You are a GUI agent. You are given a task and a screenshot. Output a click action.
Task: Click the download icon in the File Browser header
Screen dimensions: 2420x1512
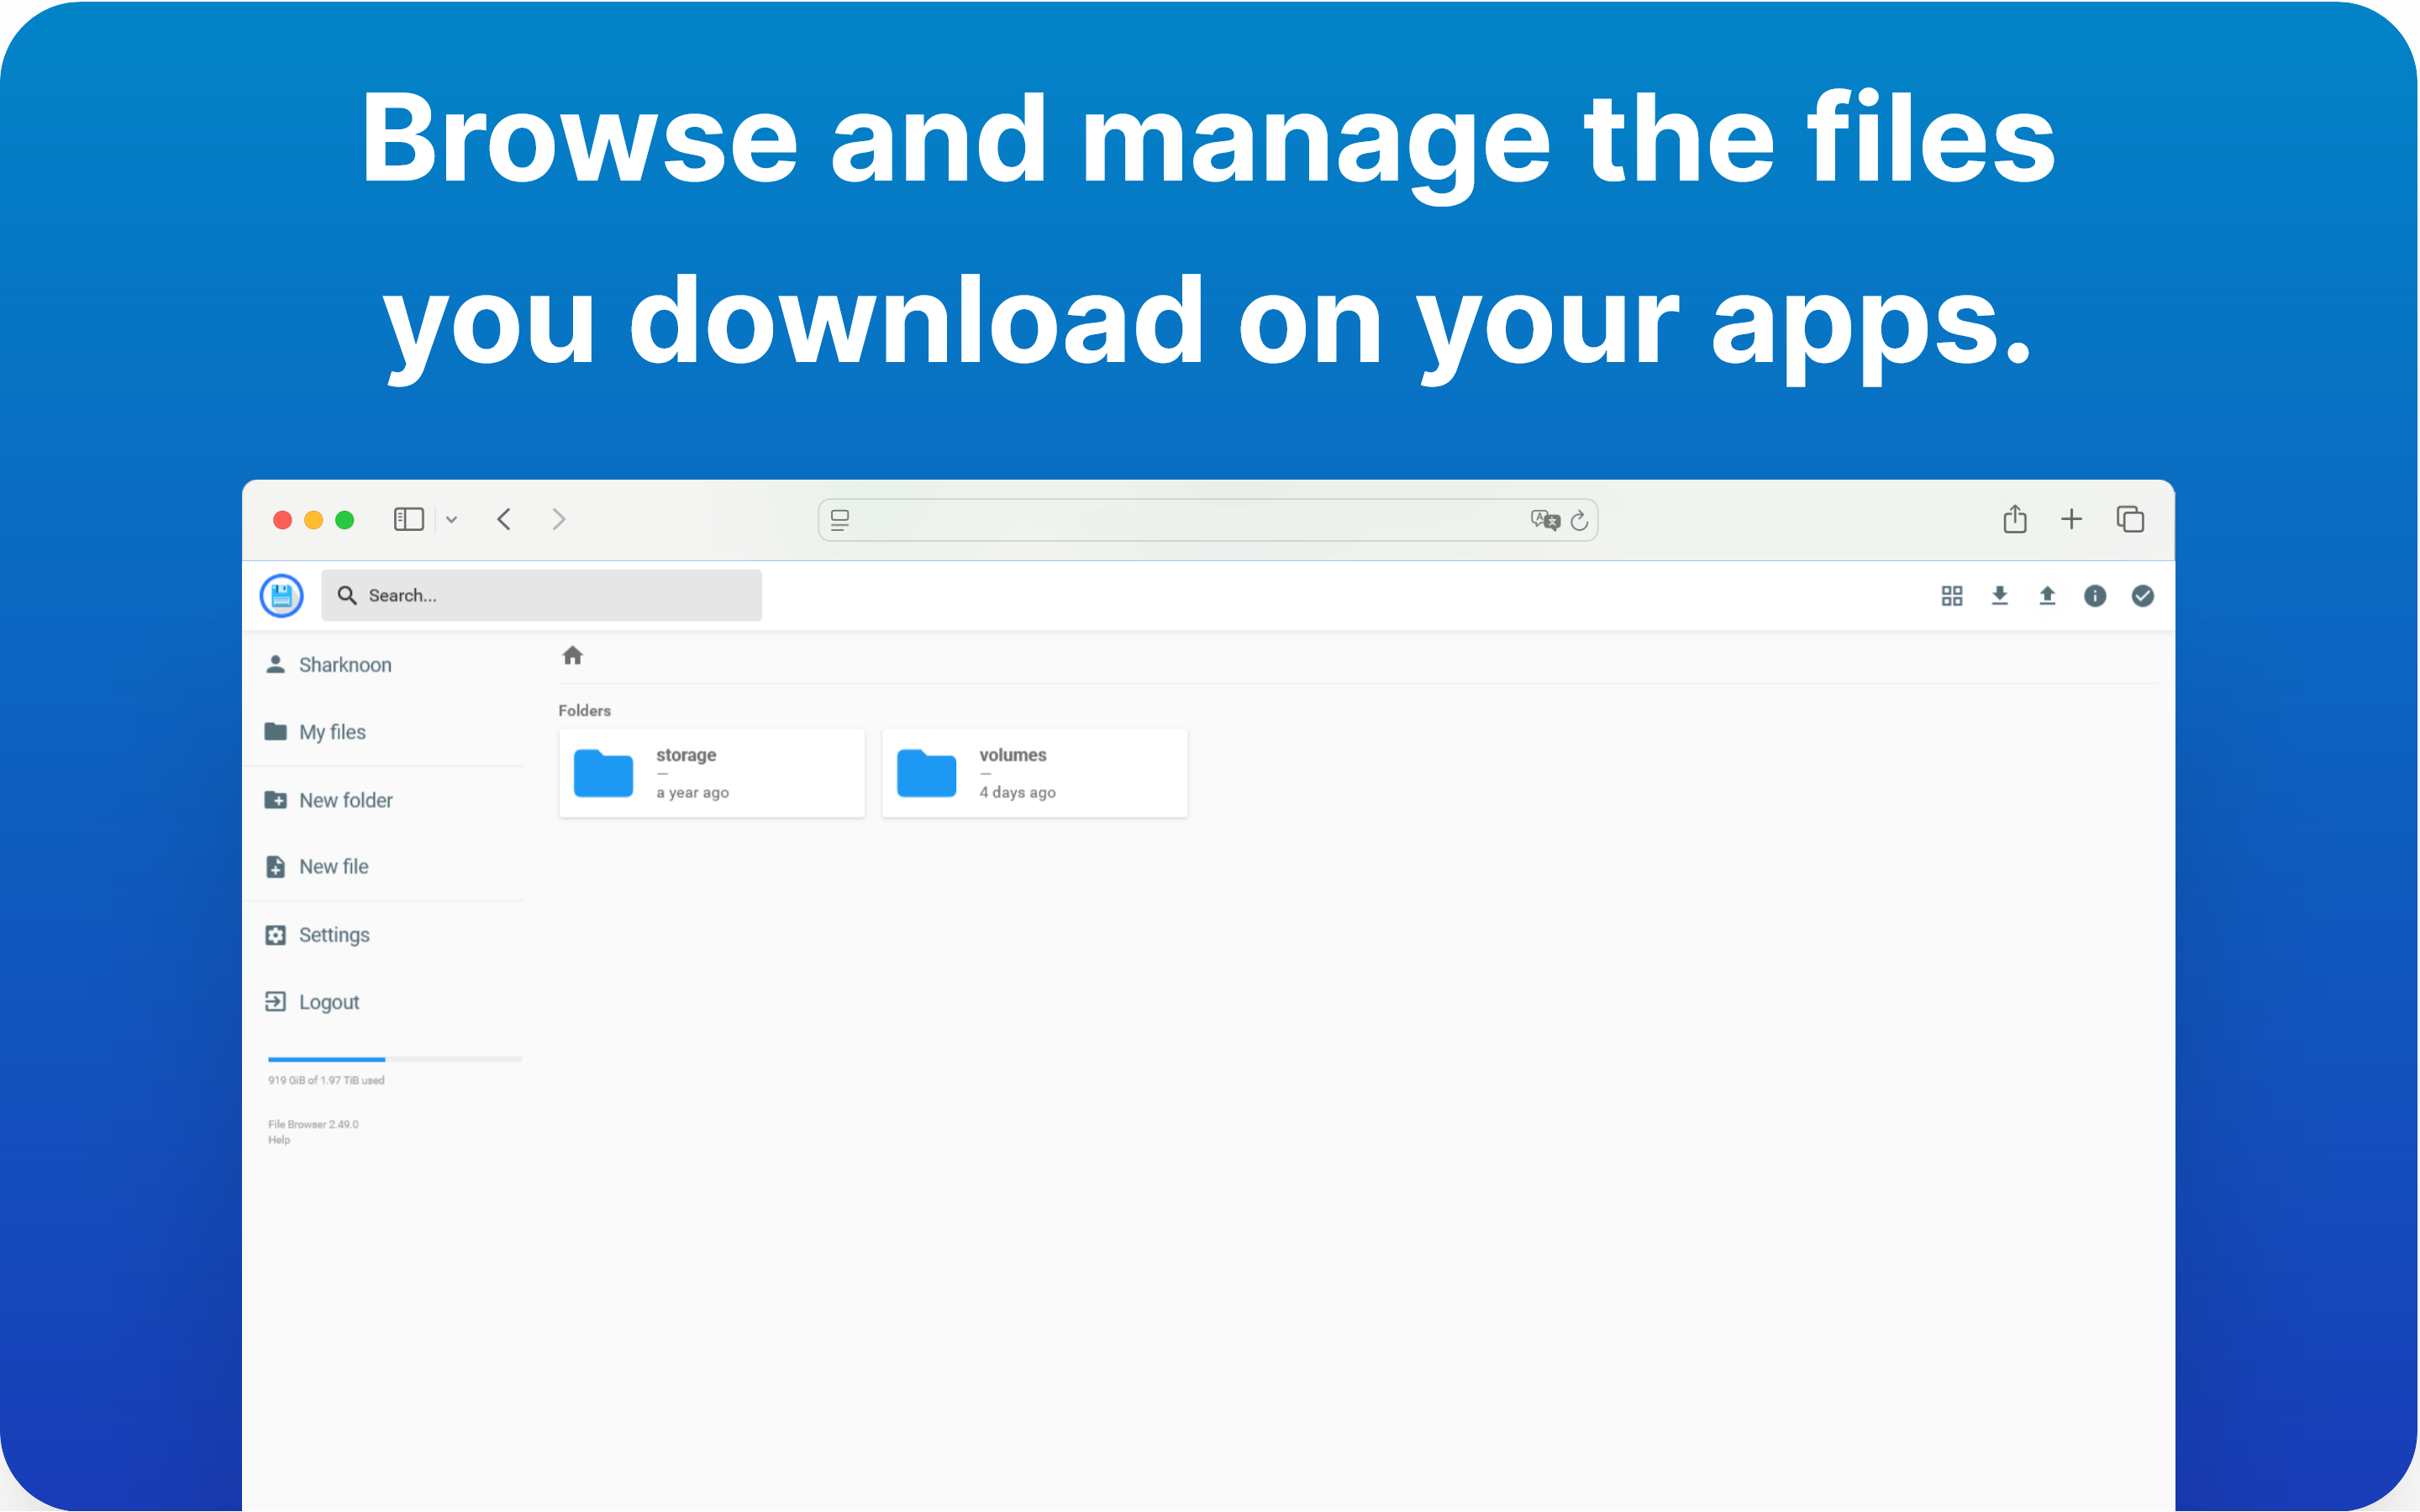click(x=1999, y=596)
